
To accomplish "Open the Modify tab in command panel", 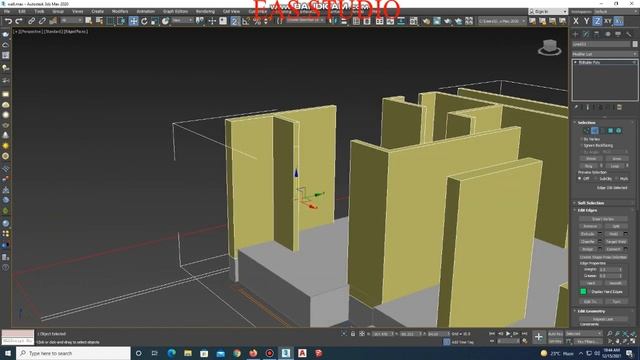I will pyautogui.click(x=586, y=34).
